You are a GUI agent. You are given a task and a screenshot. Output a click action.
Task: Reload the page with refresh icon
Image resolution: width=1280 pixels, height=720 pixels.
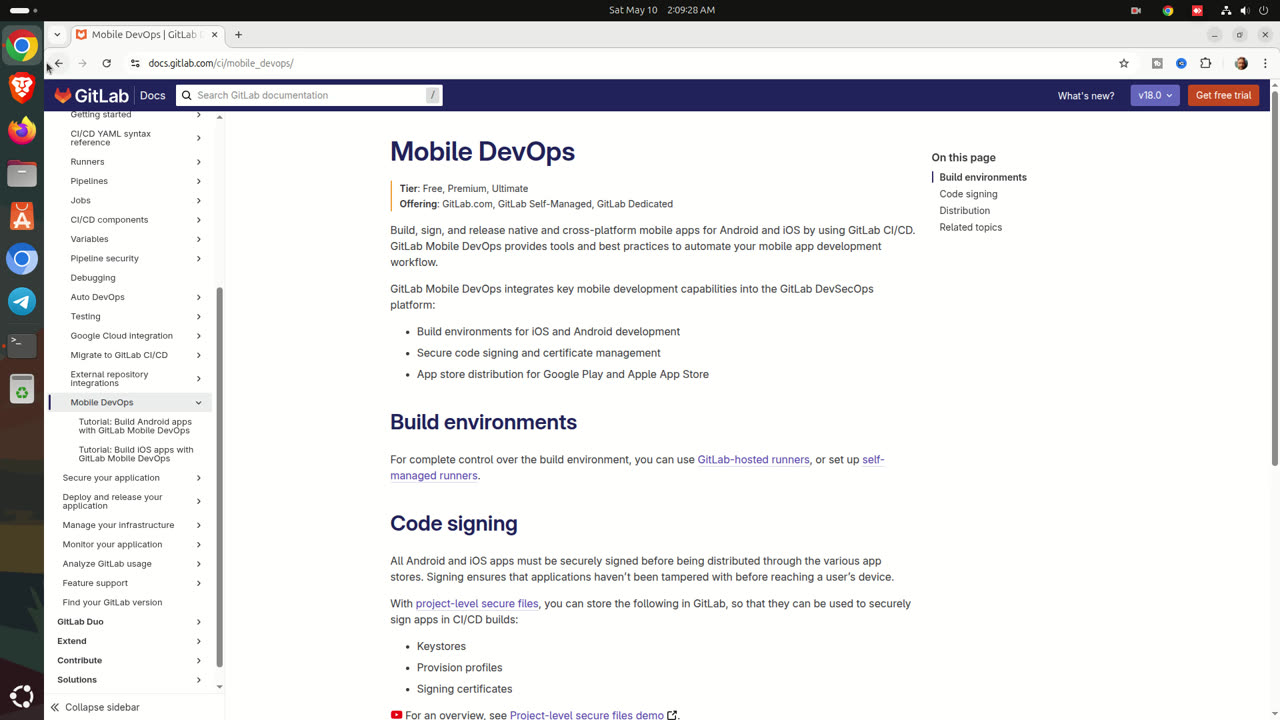point(106,63)
